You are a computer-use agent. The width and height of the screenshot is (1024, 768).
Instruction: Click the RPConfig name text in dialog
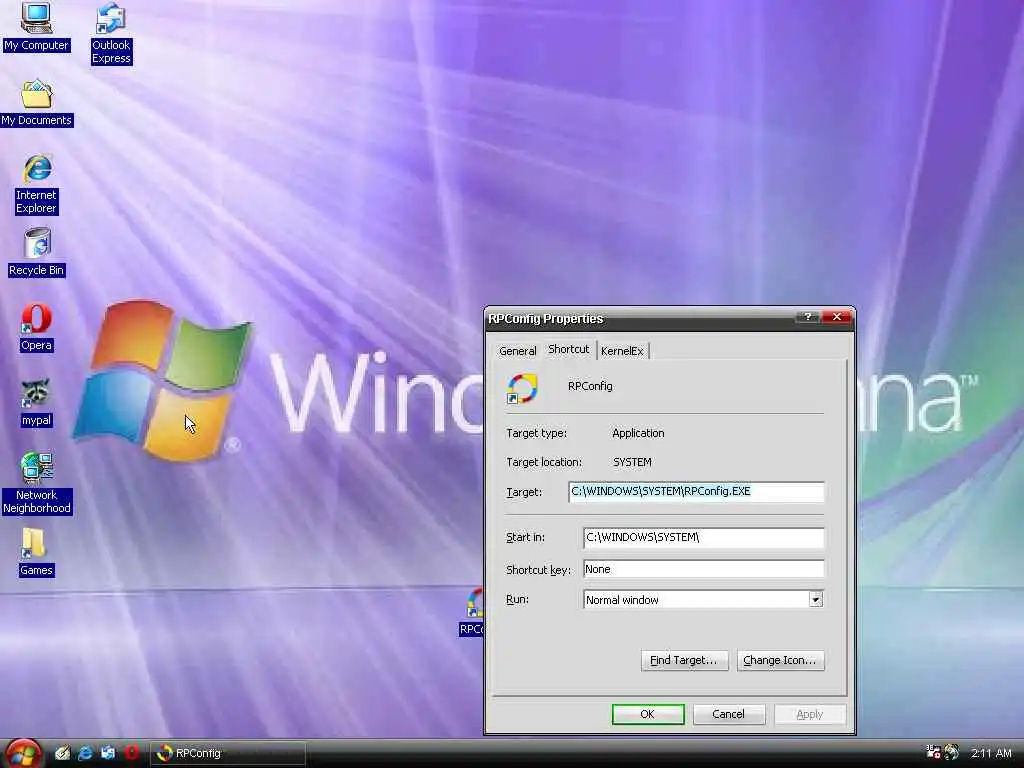coord(590,386)
